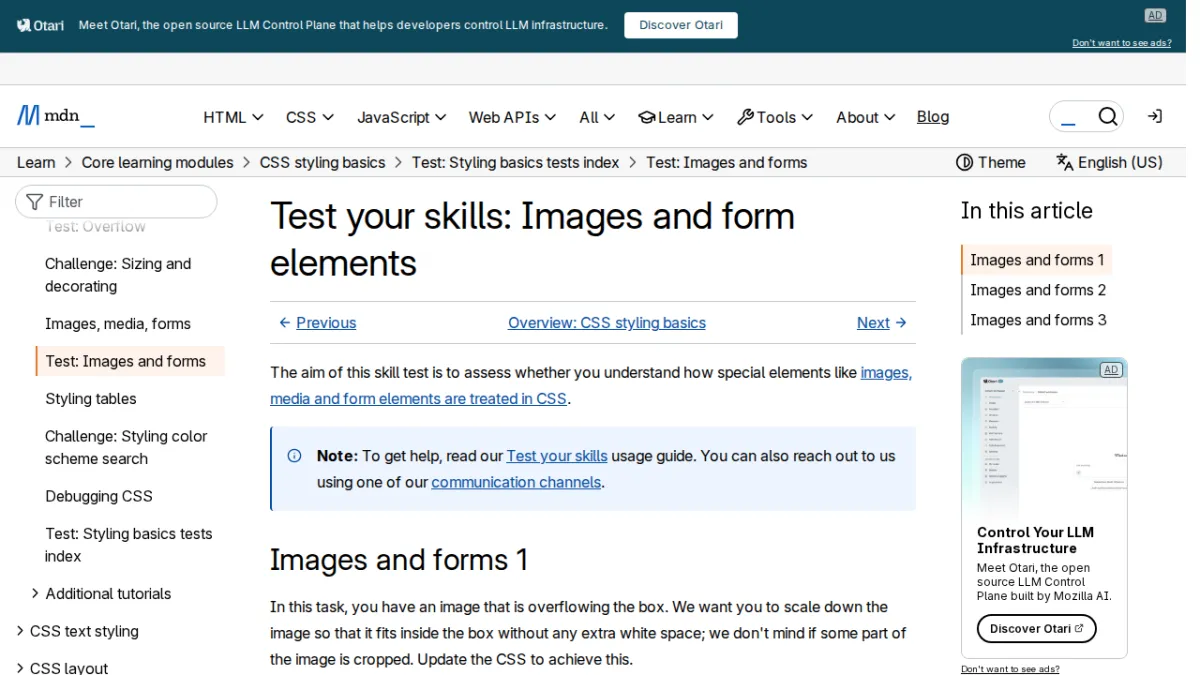Open the Theme switcher
Screen dimensions: 1200x675
click(x=991, y=162)
